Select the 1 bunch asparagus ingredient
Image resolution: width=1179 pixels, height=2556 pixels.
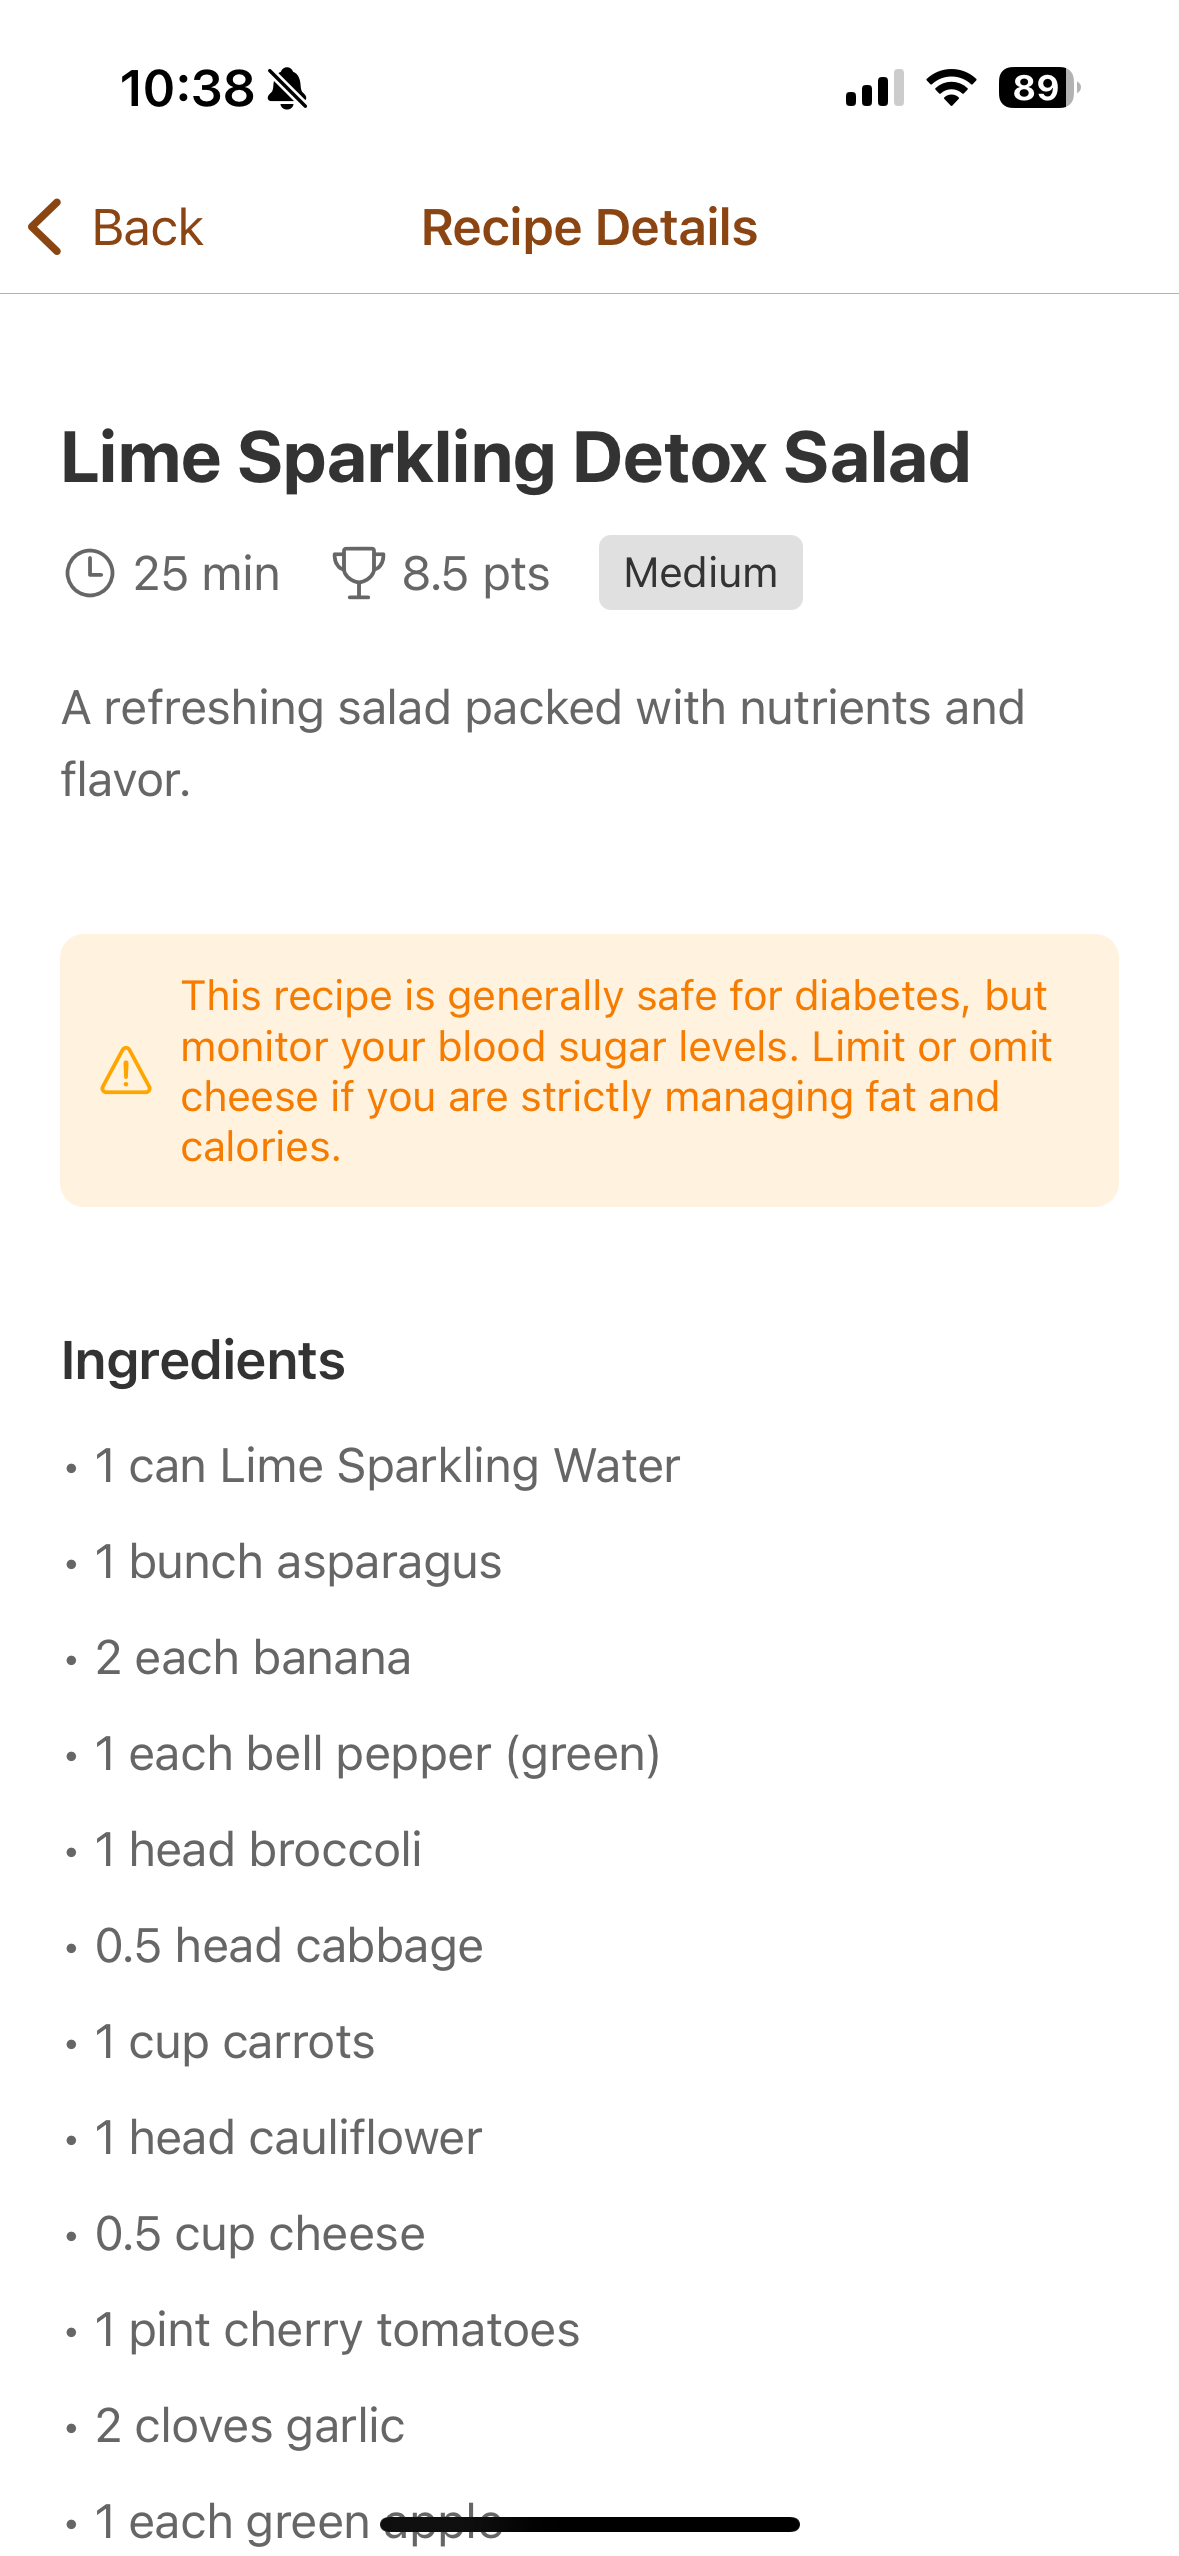[298, 1563]
